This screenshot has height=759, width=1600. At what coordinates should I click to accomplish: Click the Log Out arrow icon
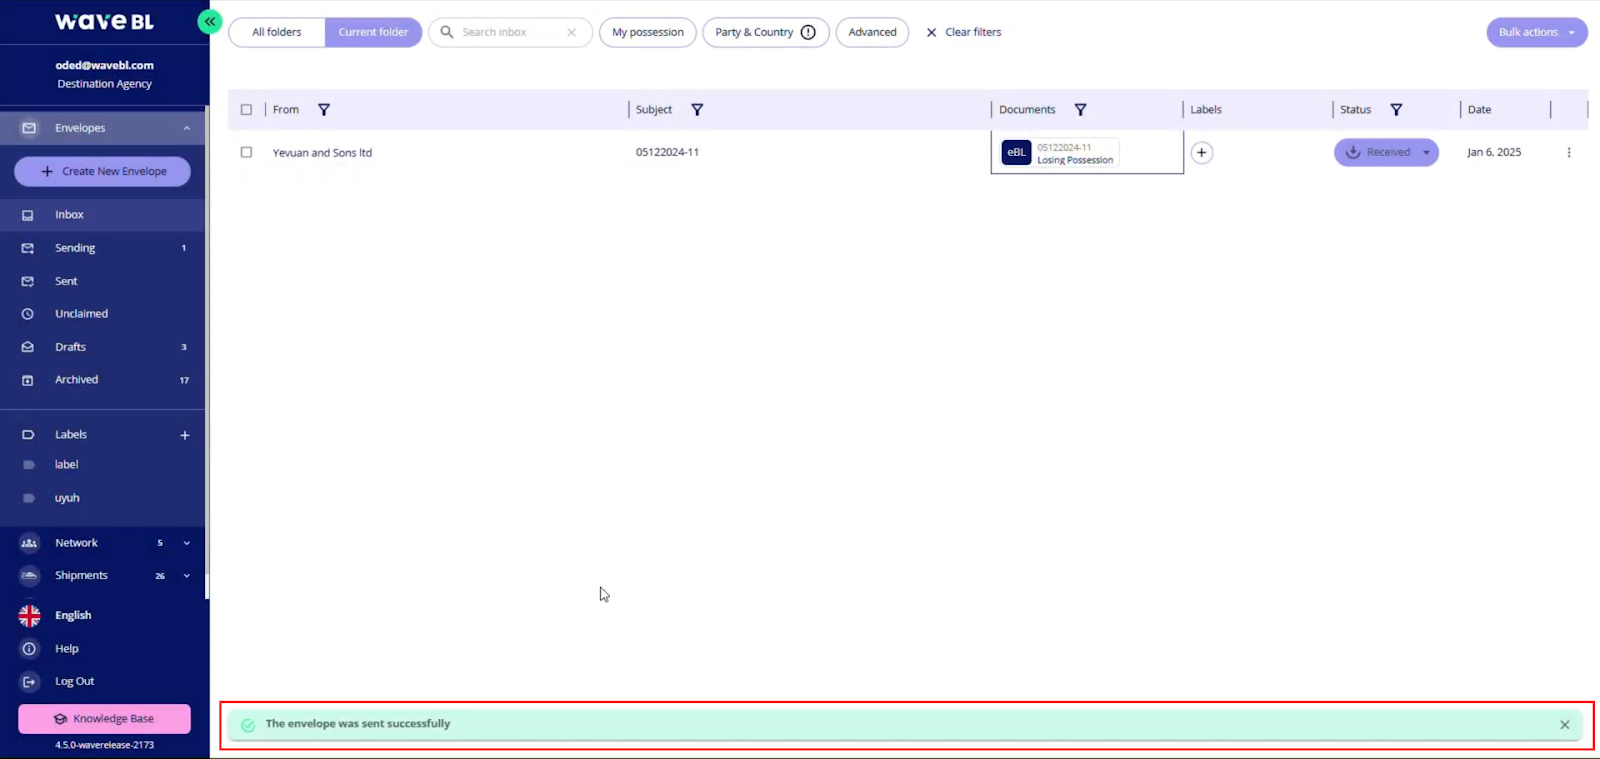pos(29,682)
